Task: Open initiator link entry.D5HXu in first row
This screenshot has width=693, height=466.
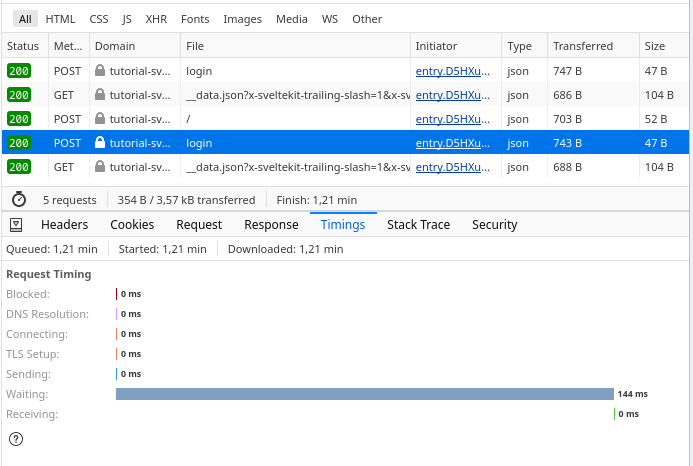Action: 453,71
